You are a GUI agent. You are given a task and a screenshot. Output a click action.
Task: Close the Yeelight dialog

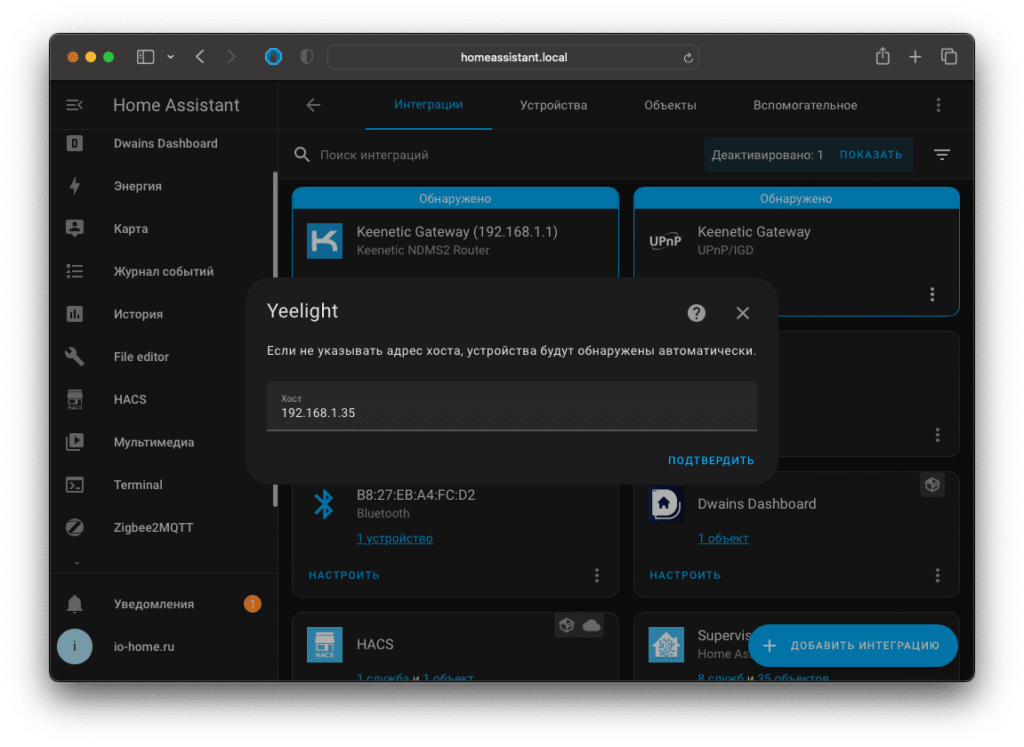coord(743,313)
